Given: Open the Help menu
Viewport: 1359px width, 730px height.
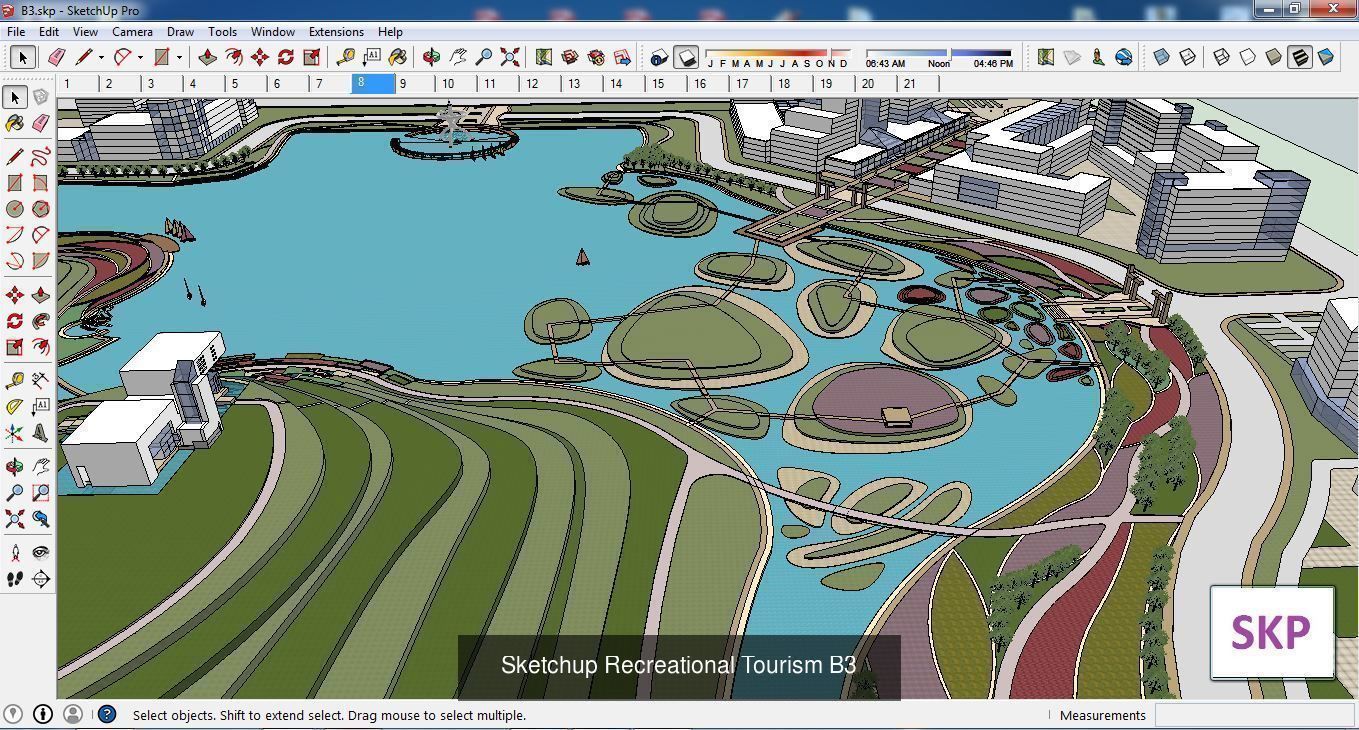Looking at the screenshot, I should coord(390,31).
